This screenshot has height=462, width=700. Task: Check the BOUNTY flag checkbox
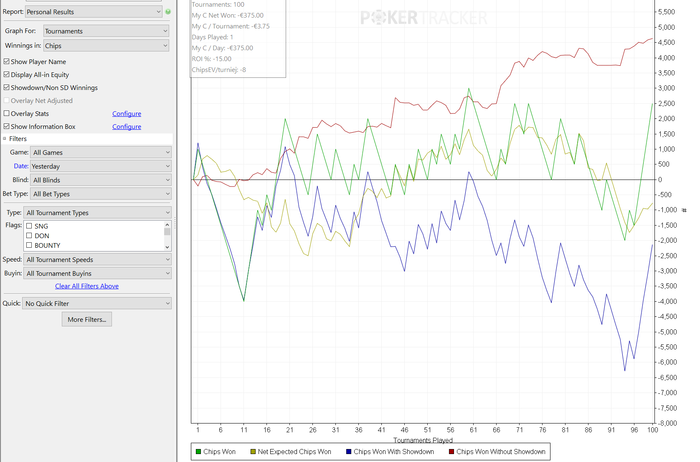point(29,245)
